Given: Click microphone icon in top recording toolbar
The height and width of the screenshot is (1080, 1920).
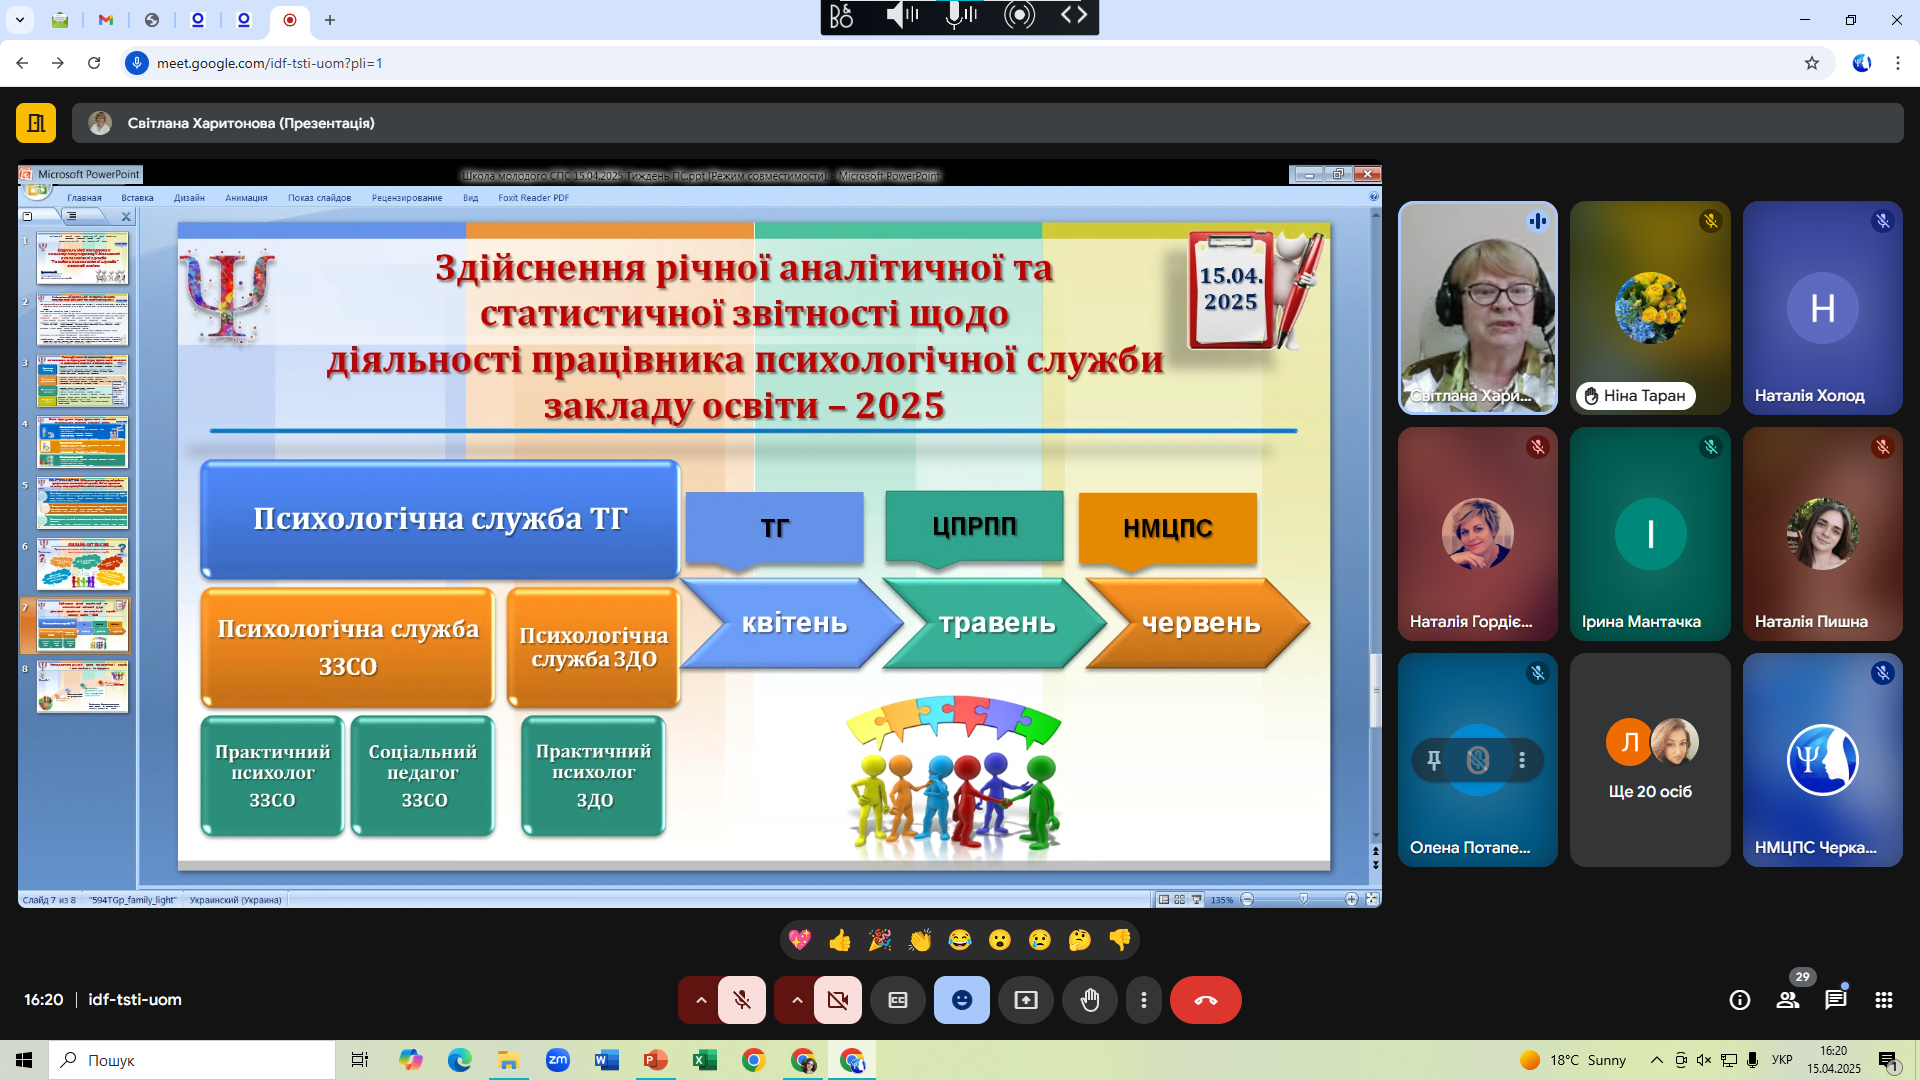Looking at the screenshot, I should pyautogui.click(x=960, y=15).
